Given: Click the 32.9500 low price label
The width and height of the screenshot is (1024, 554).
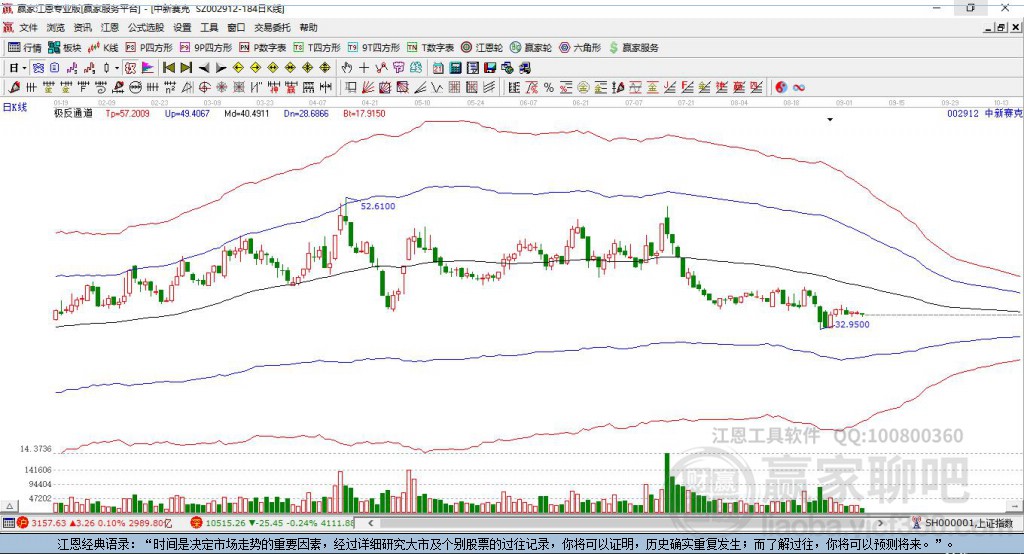Looking at the screenshot, I should [852, 324].
